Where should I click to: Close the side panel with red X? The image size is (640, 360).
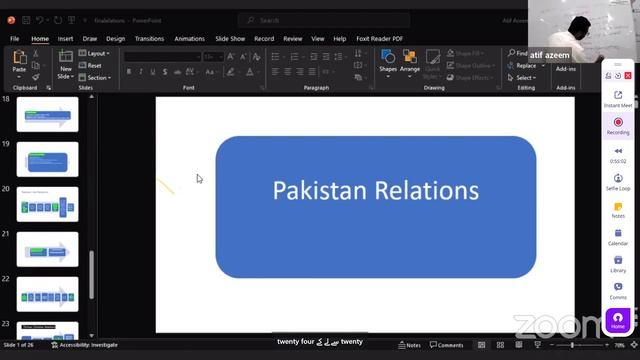[x=628, y=76]
